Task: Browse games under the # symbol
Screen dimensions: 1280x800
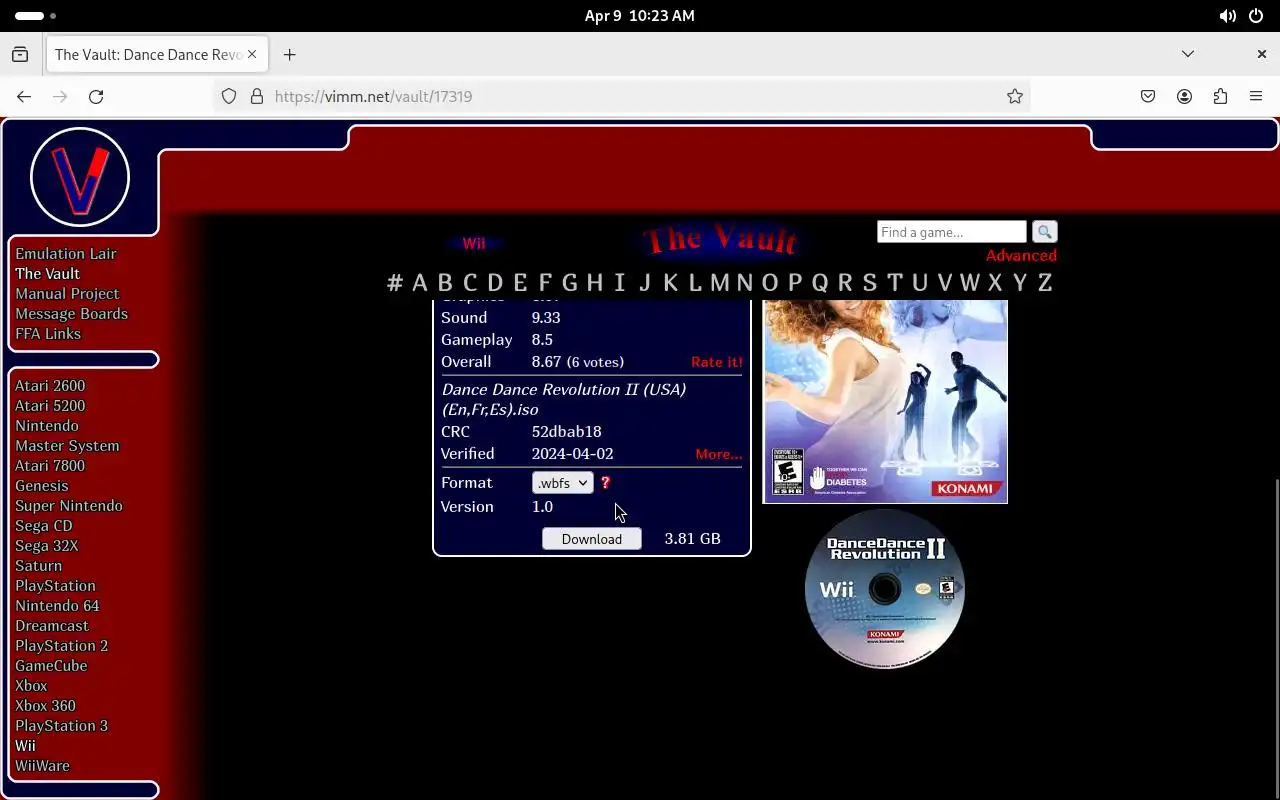Action: pos(395,282)
